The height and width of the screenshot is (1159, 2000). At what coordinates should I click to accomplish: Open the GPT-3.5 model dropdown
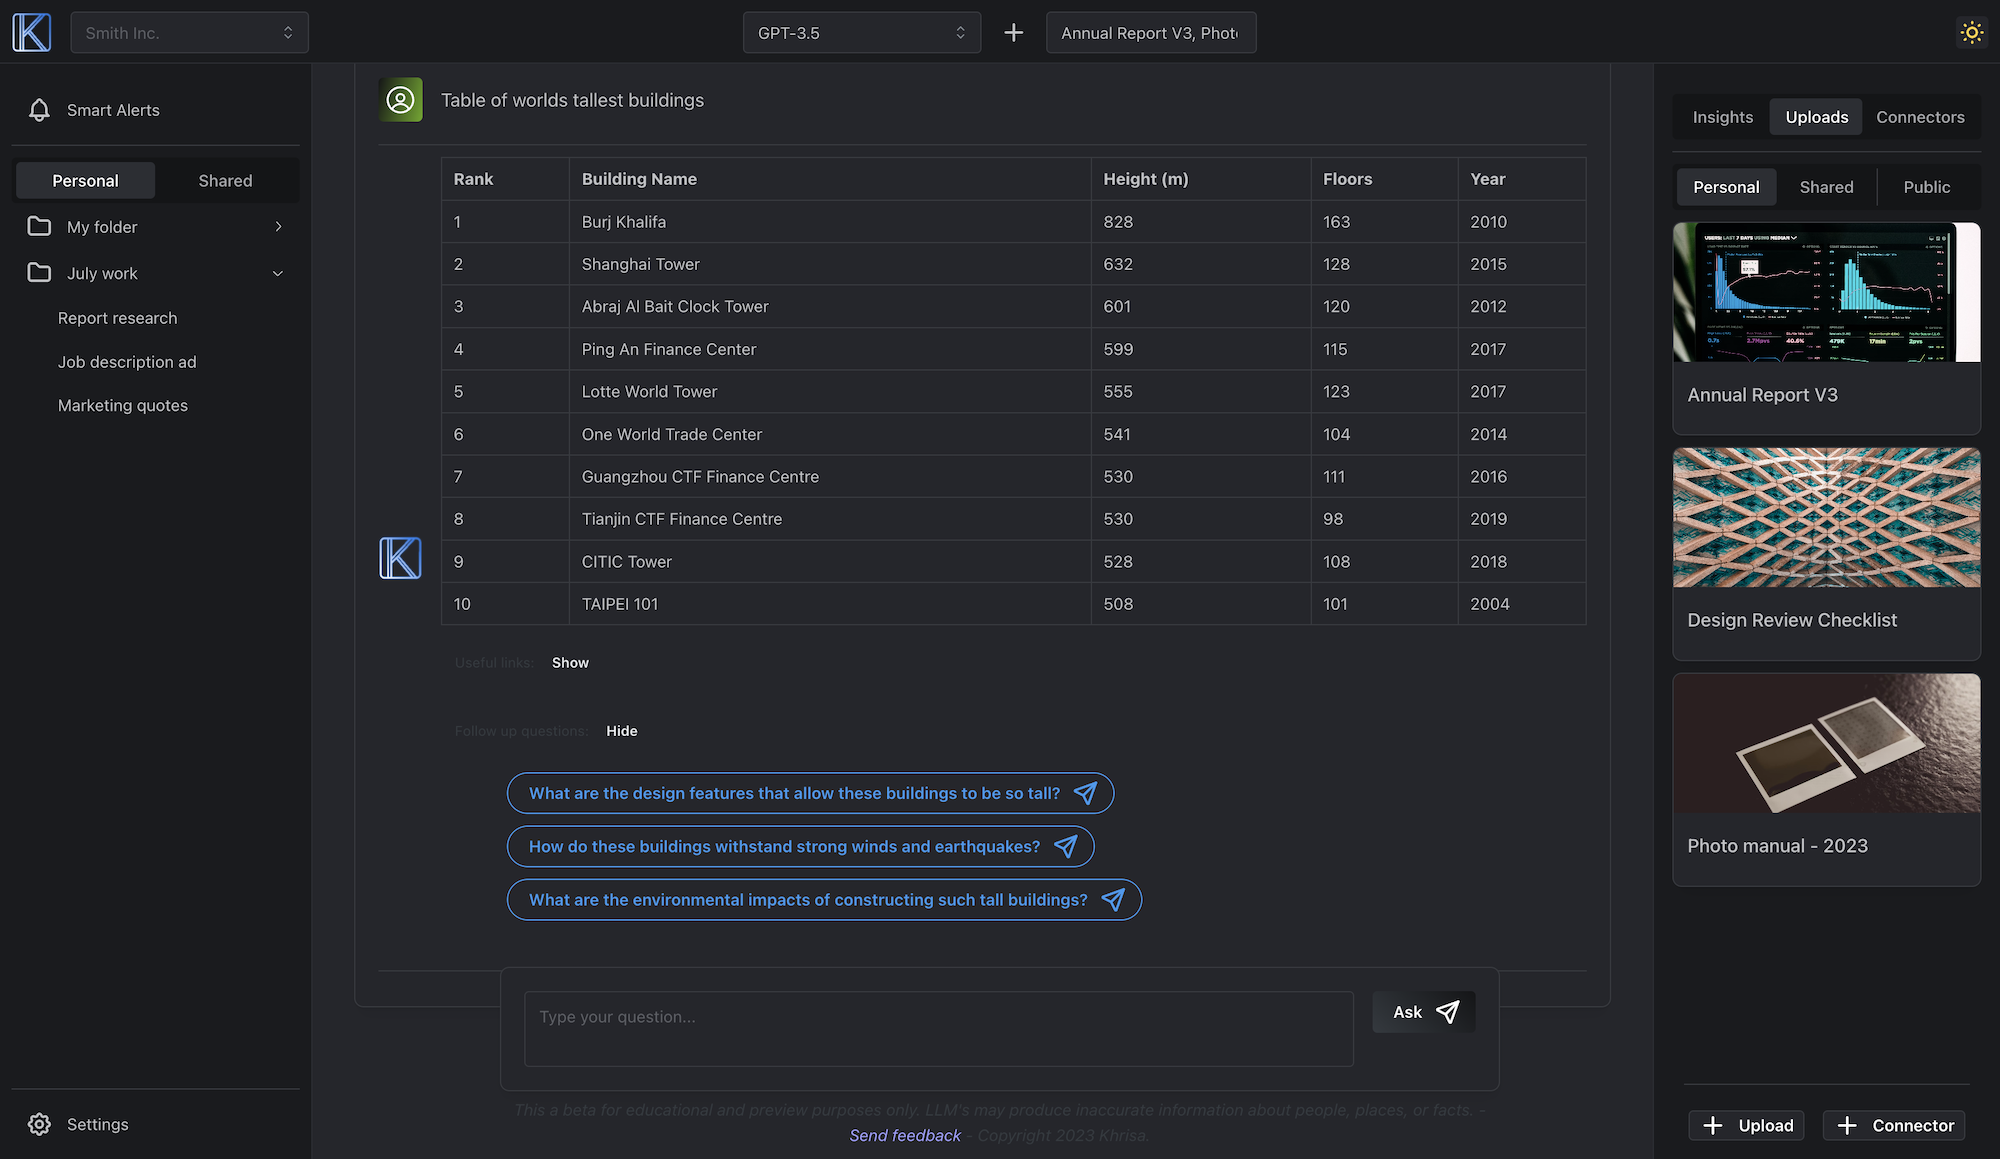click(x=861, y=33)
